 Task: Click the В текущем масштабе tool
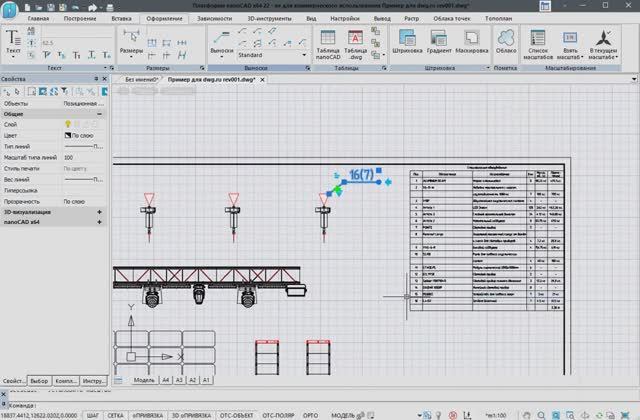(603, 44)
